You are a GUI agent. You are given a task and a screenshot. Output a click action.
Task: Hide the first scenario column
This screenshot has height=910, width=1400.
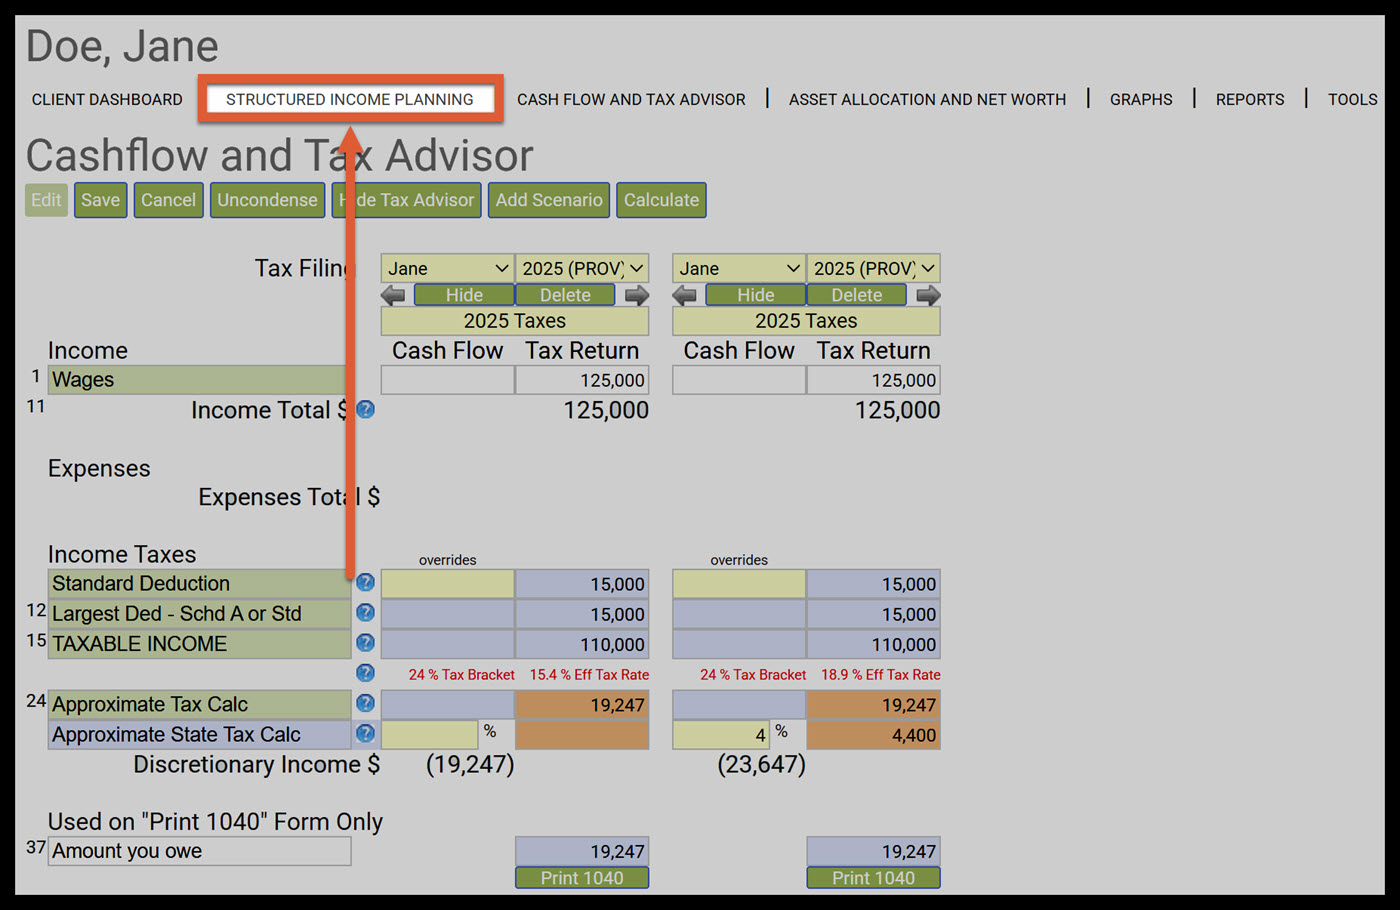point(464,295)
